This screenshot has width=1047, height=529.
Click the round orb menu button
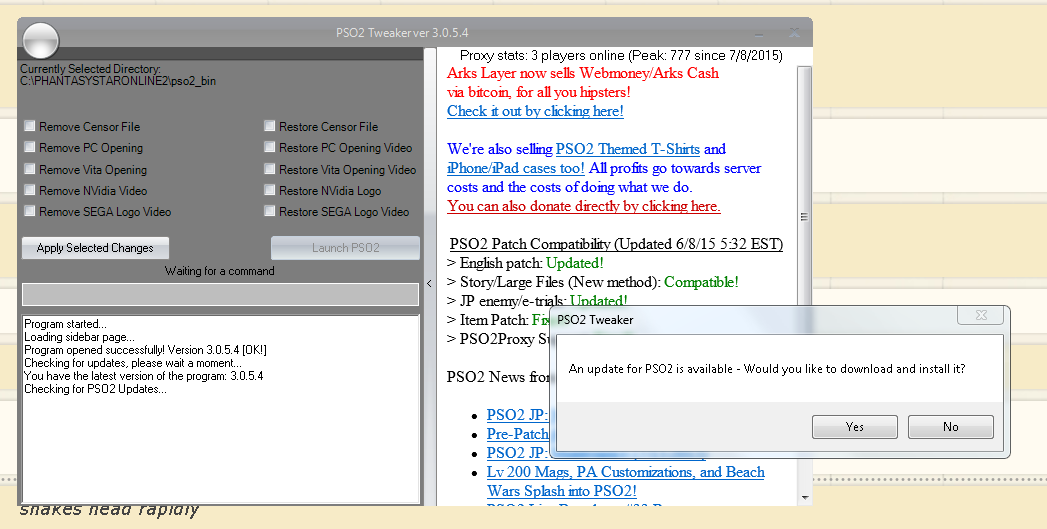point(41,40)
